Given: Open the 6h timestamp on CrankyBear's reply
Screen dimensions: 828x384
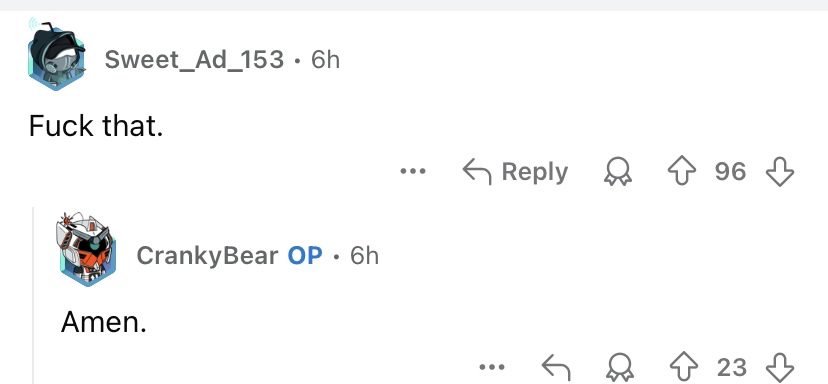Looking at the screenshot, I should coord(364,256).
